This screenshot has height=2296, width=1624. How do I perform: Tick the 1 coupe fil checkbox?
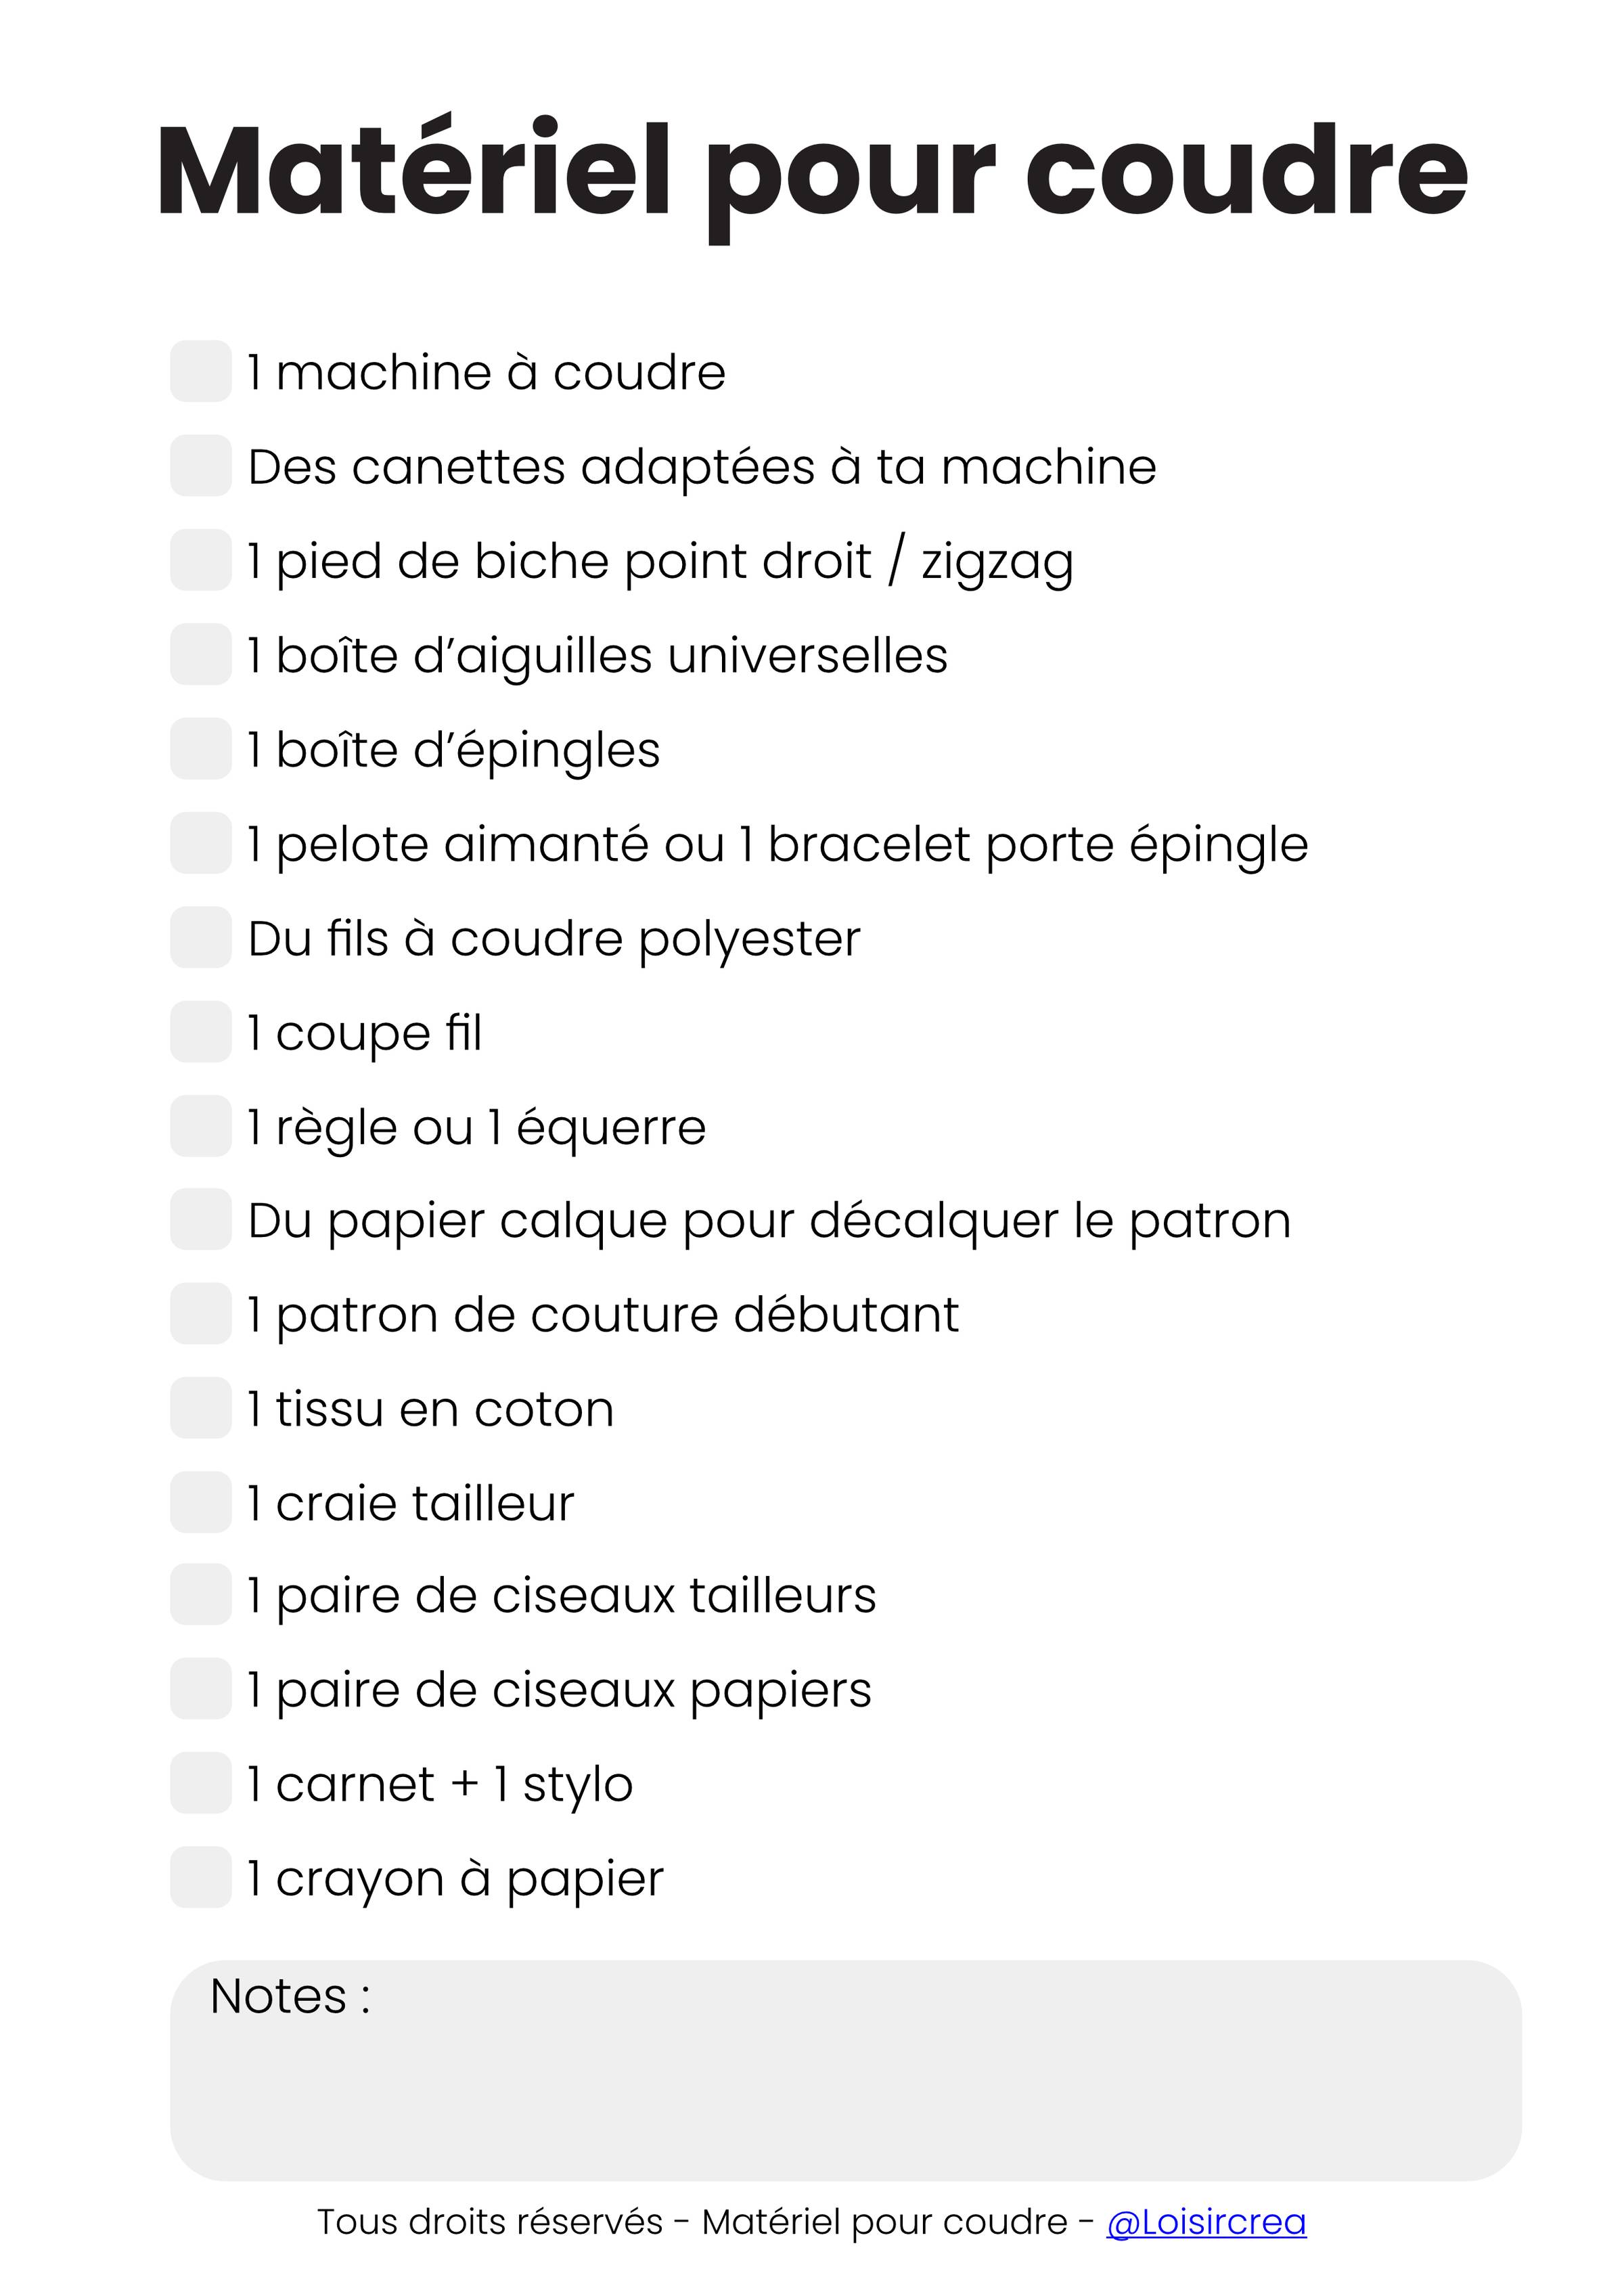click(201, 1032)
